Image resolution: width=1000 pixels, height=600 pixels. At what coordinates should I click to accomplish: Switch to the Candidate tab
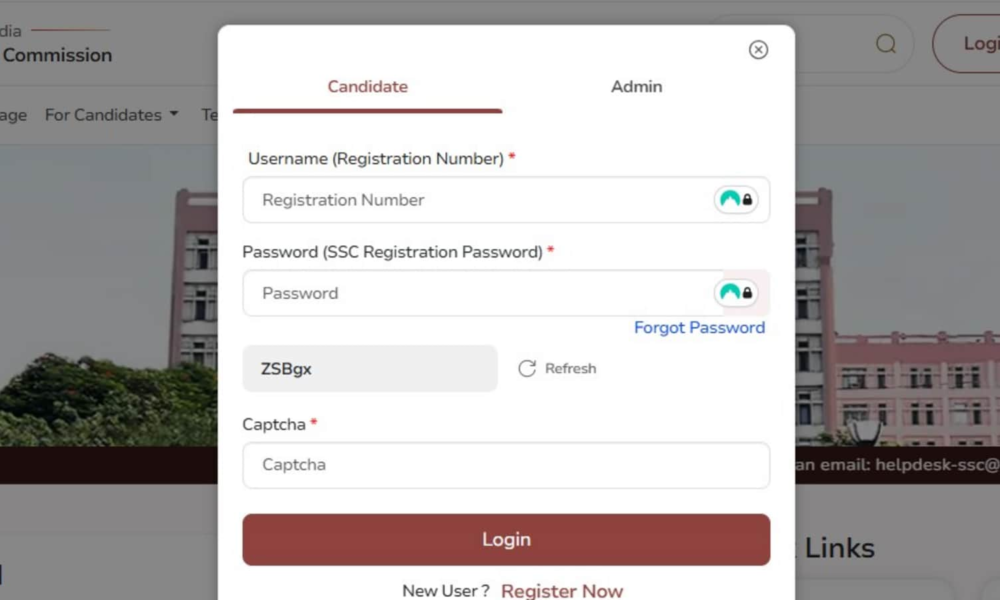[x=368, y=87]
